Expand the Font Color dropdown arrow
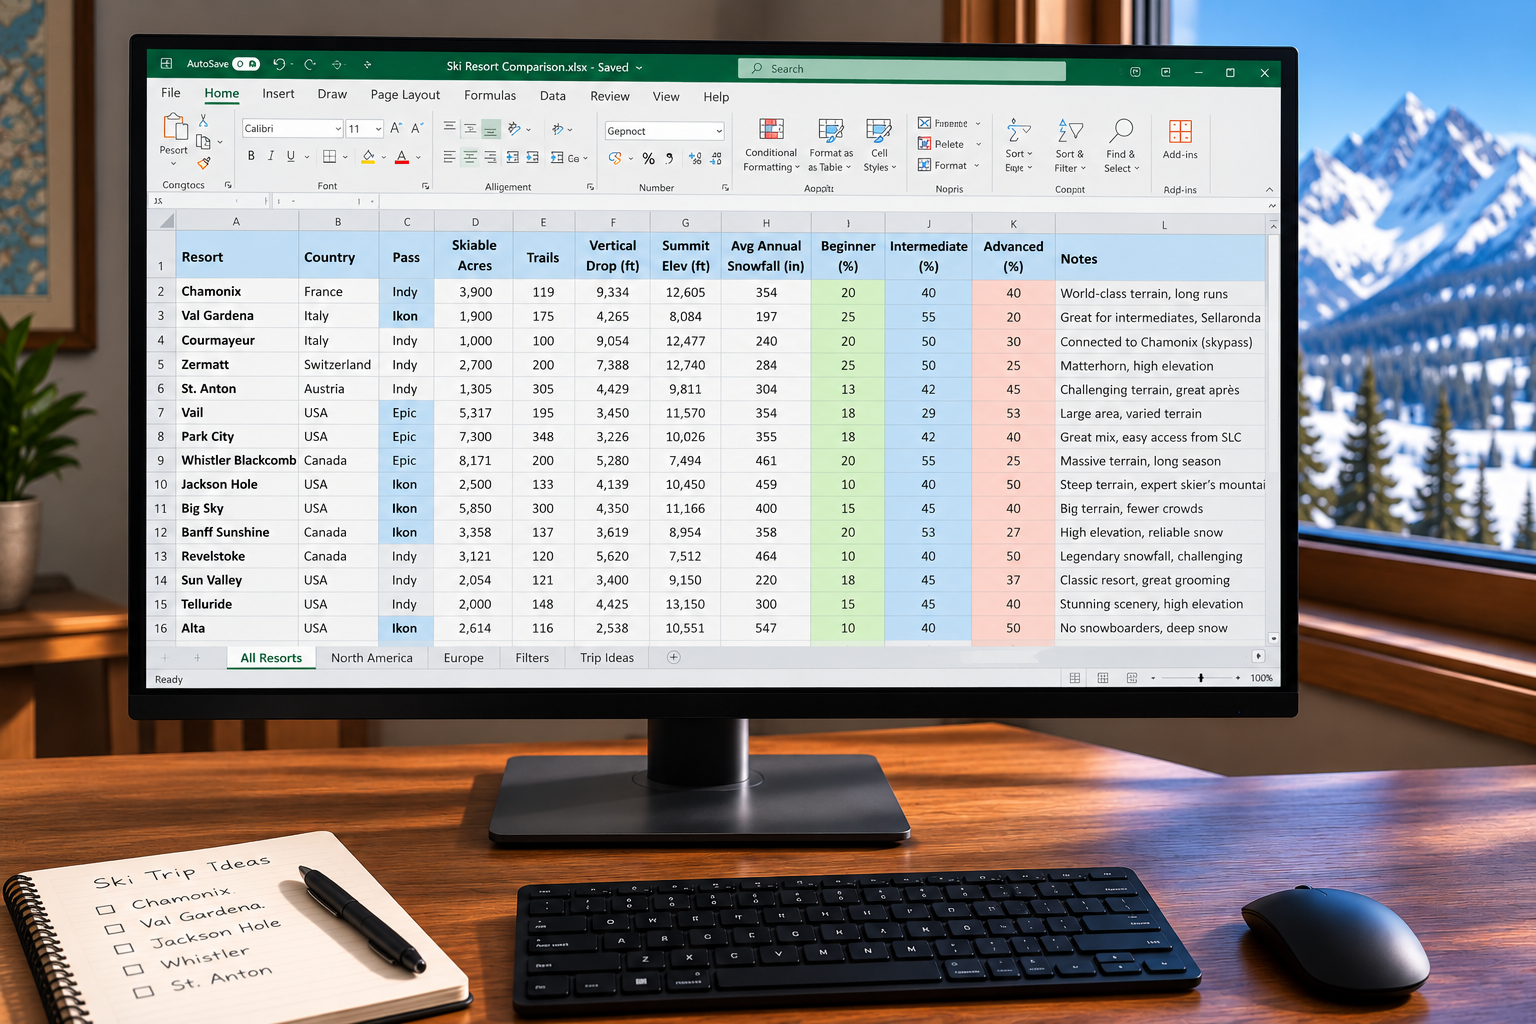 click(x=418, y=157)
